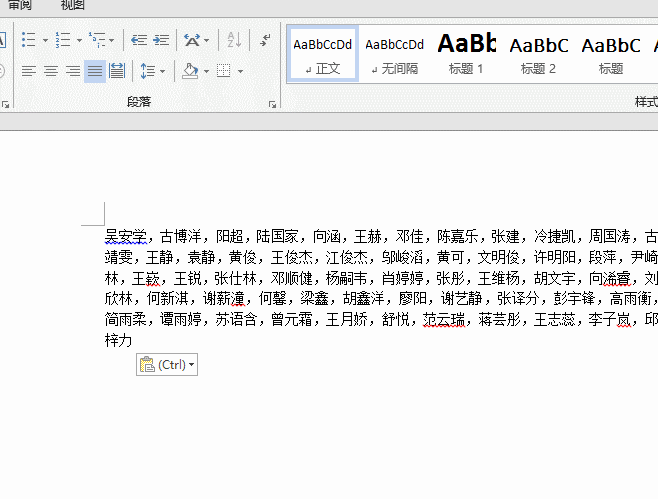Click the name 古博洋 in document
Image resolution: width=658 pixels, height=499 pixels.
tap(181, 236)
